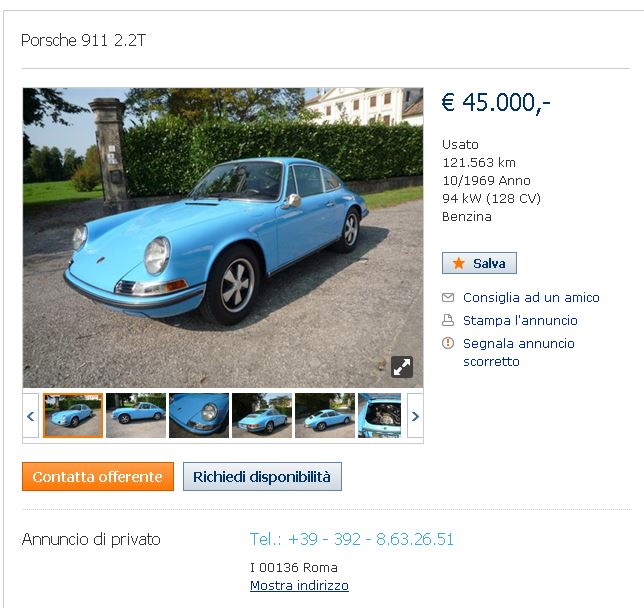
Task: Click Segnala annuncio scorretto link
Action: (518, 352)
